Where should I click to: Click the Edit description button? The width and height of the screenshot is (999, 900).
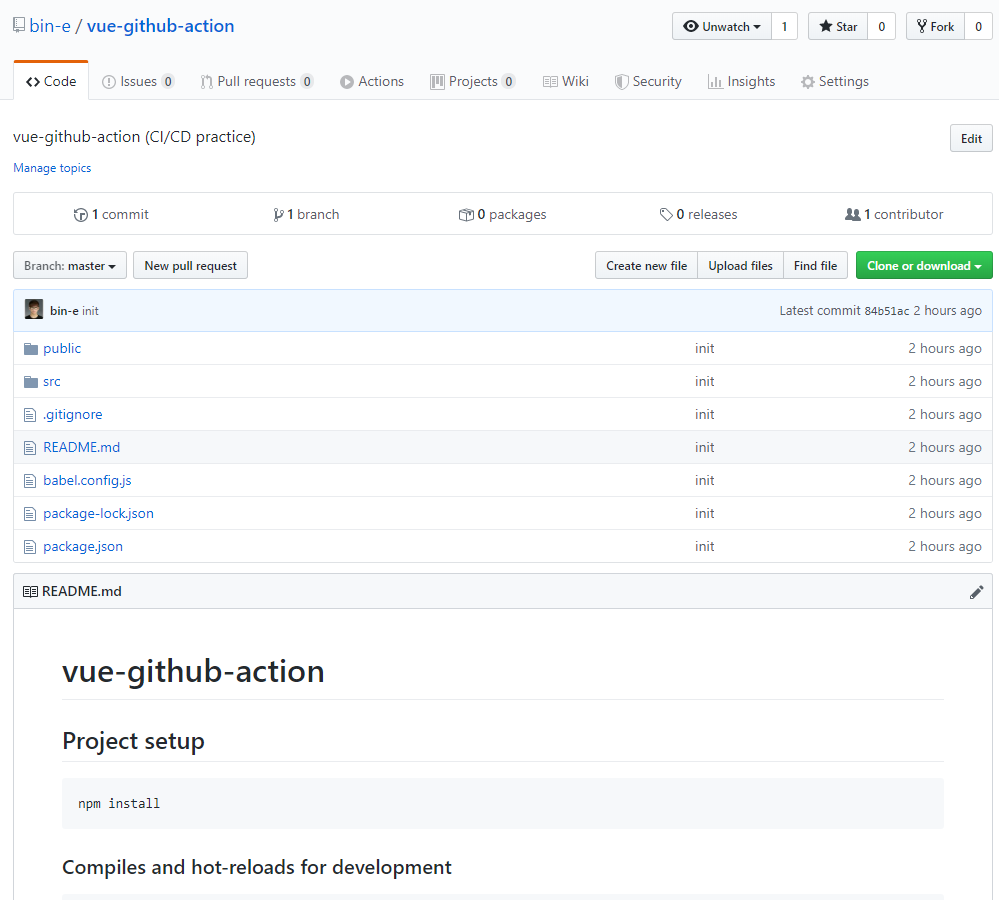pyautogui.click(x=971, y=138)
